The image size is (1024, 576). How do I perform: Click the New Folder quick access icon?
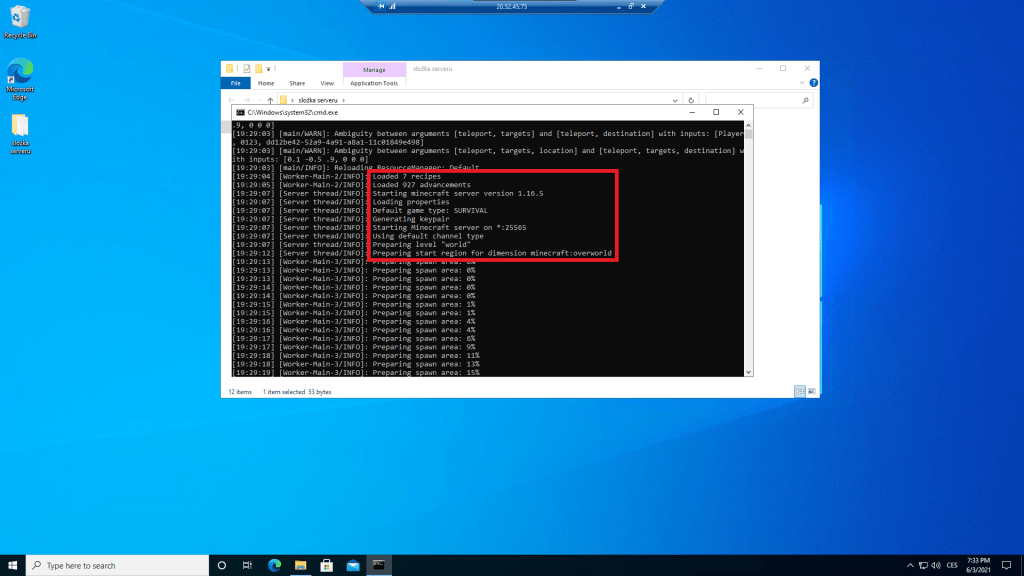pos(259,69)
